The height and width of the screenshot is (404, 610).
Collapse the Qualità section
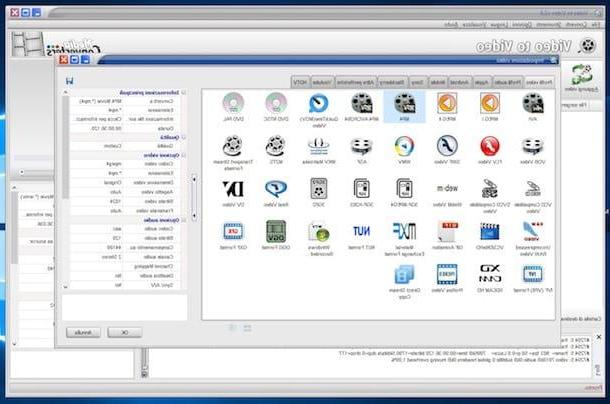coord(183,137)
